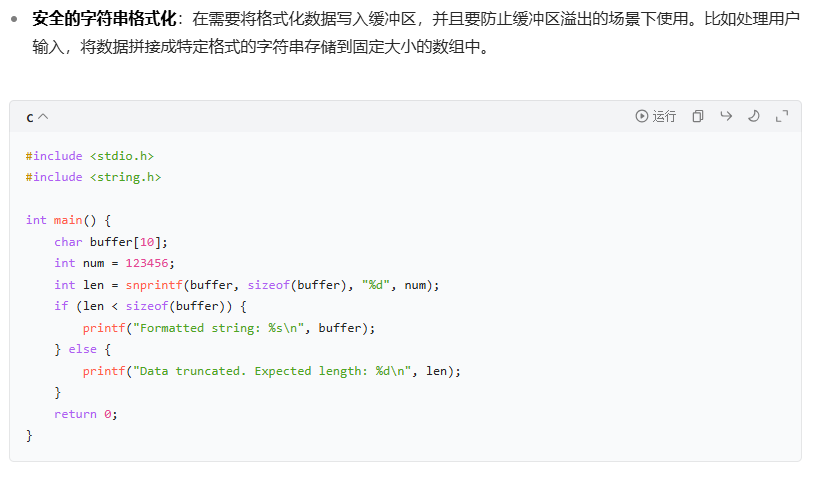The height and width of the screenshot is (479, 816).
Task: Click the "Data truncated" printf line
Action: 272,371
